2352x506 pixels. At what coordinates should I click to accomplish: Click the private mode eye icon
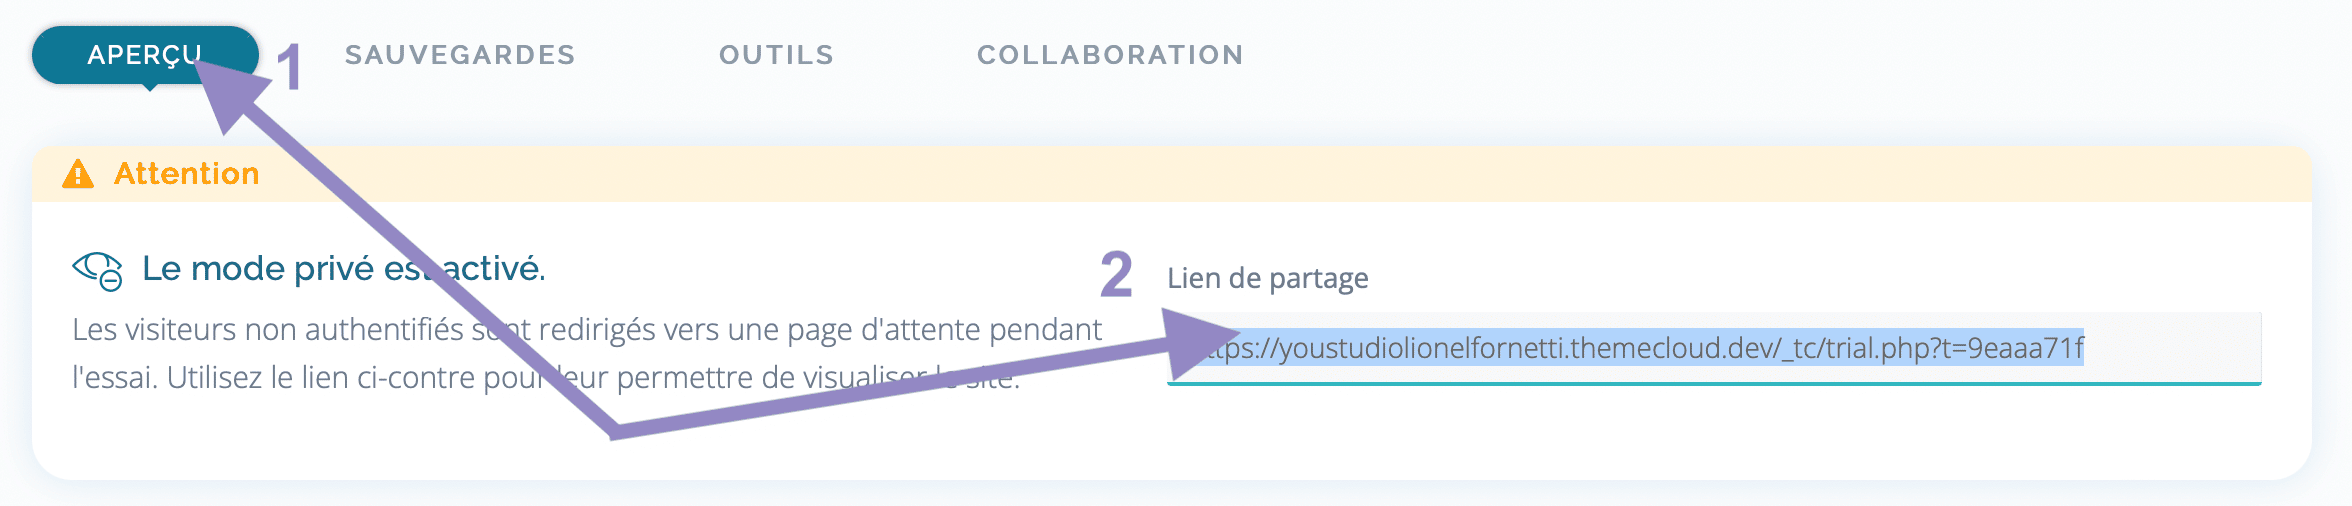98,270
